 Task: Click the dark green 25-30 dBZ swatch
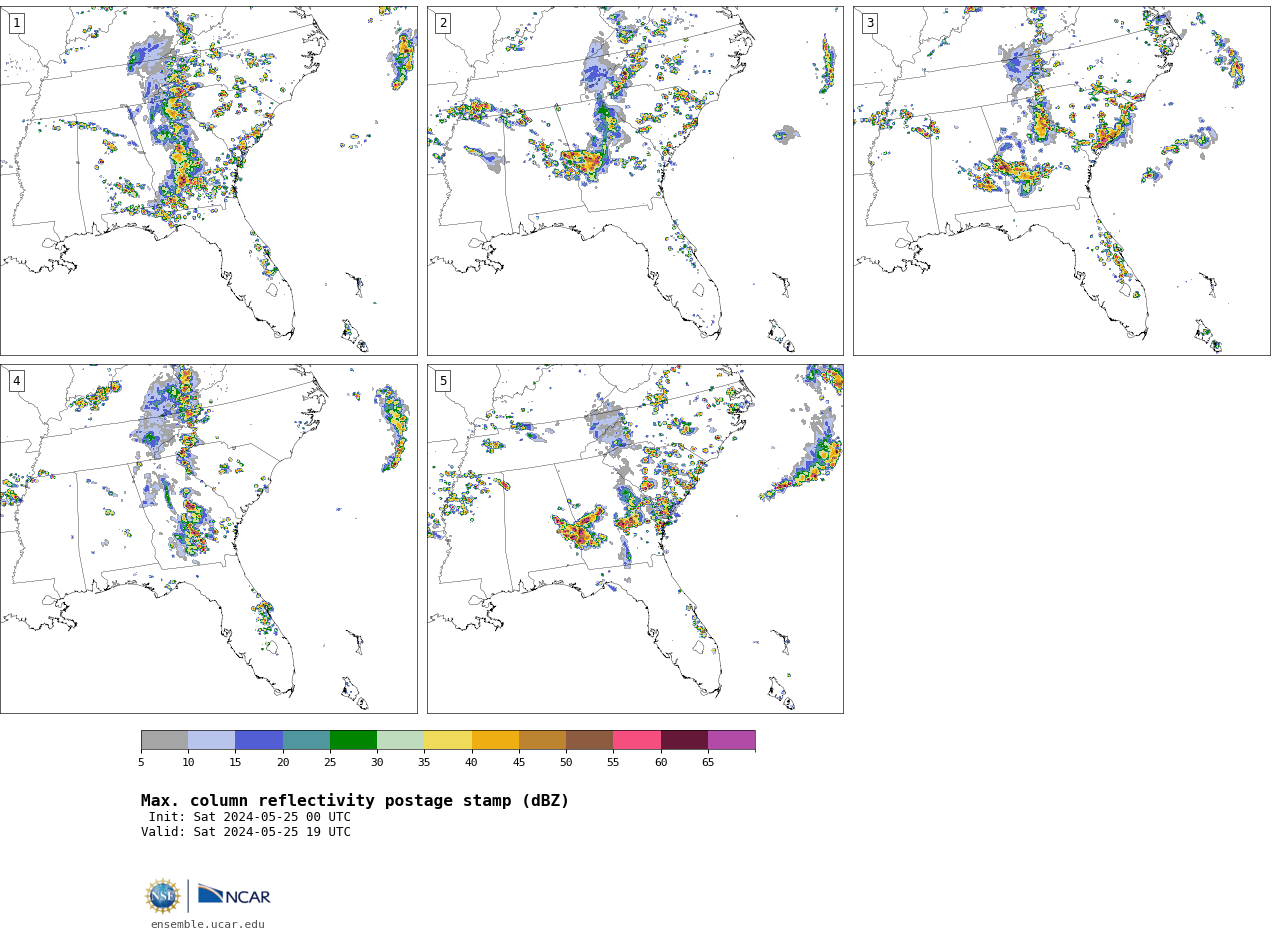click(x=353, y=740)
